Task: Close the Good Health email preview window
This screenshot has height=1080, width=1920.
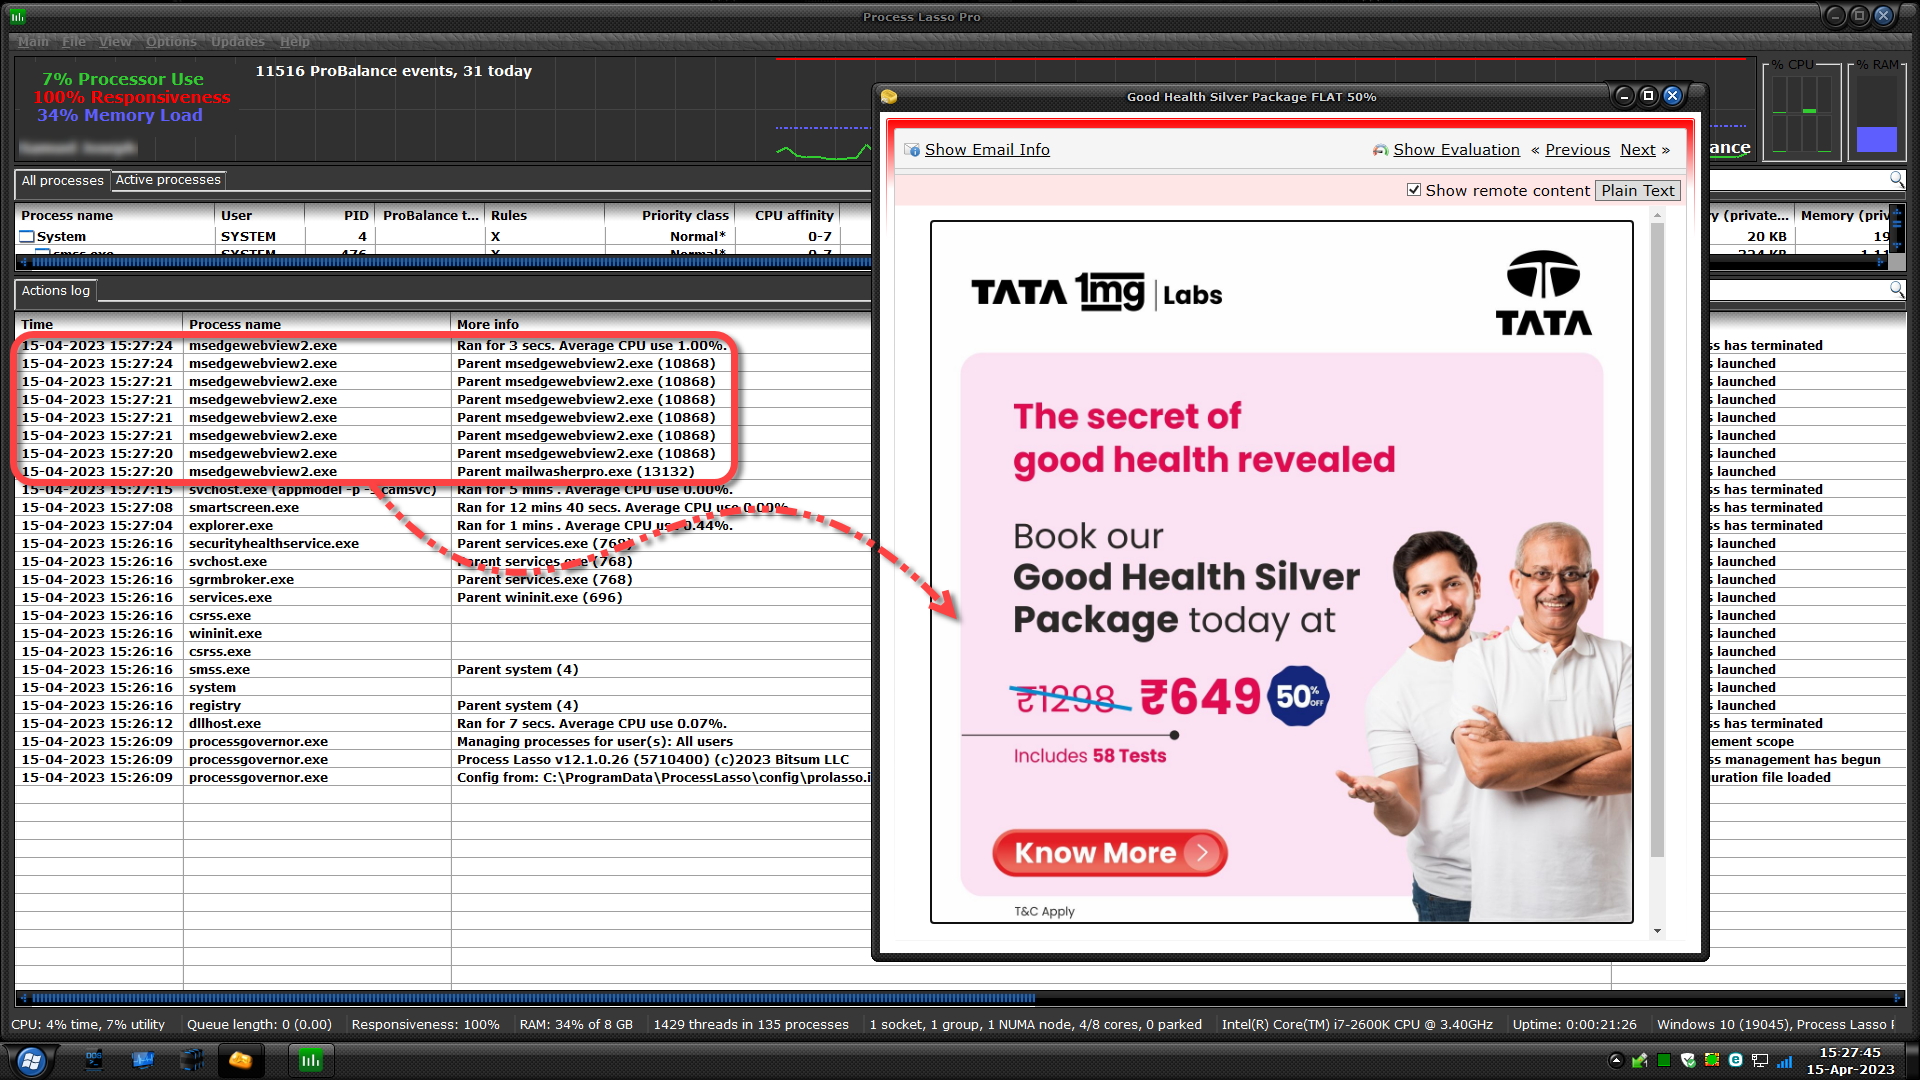Action: 1672,96
